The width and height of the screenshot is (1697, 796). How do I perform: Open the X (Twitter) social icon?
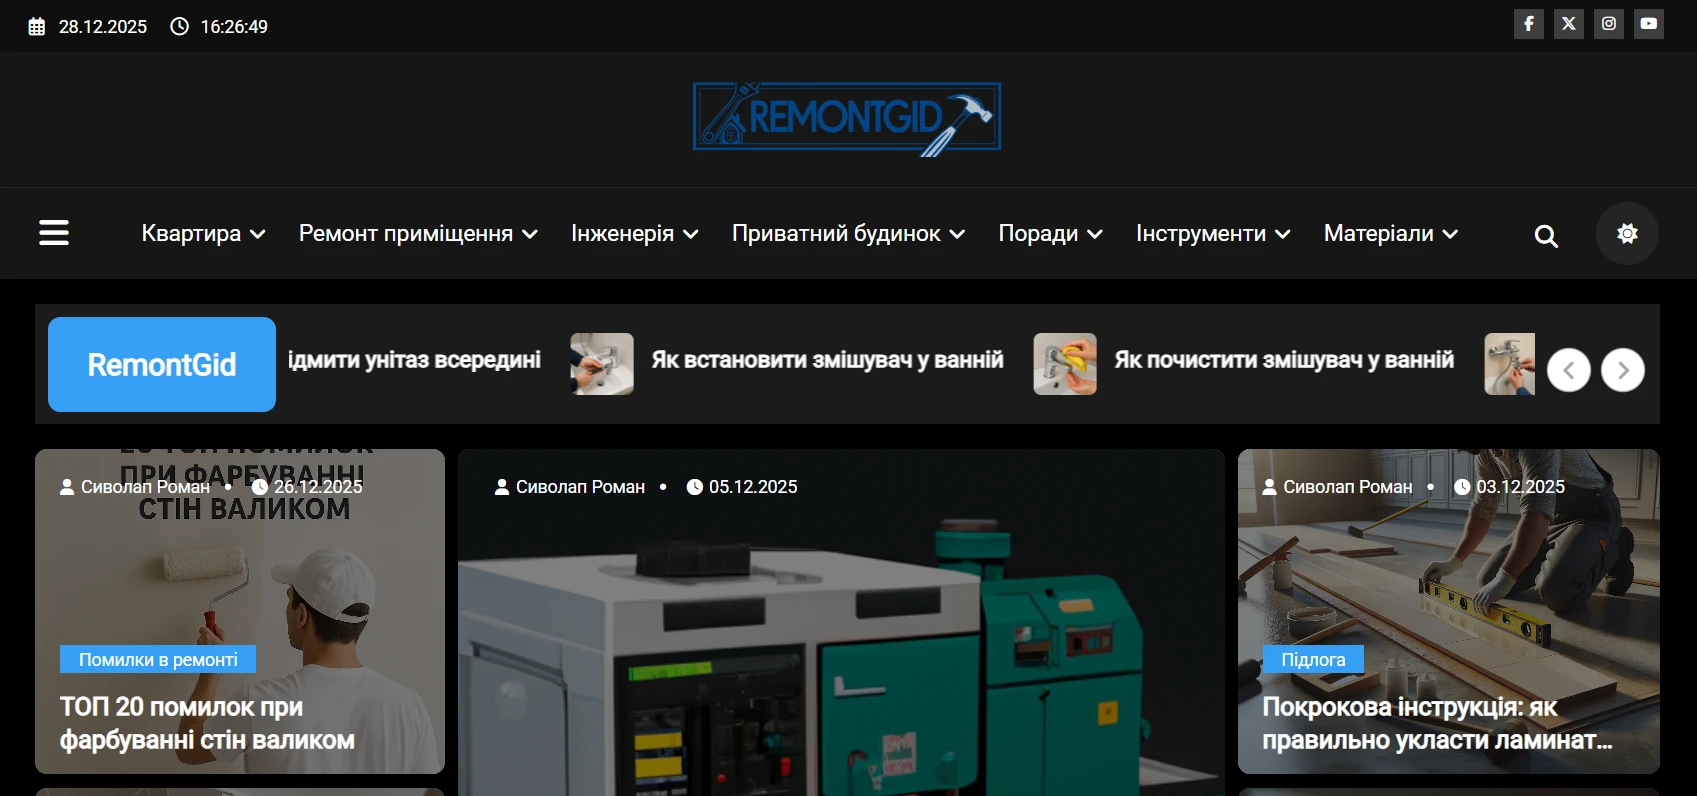point(1568,24)
